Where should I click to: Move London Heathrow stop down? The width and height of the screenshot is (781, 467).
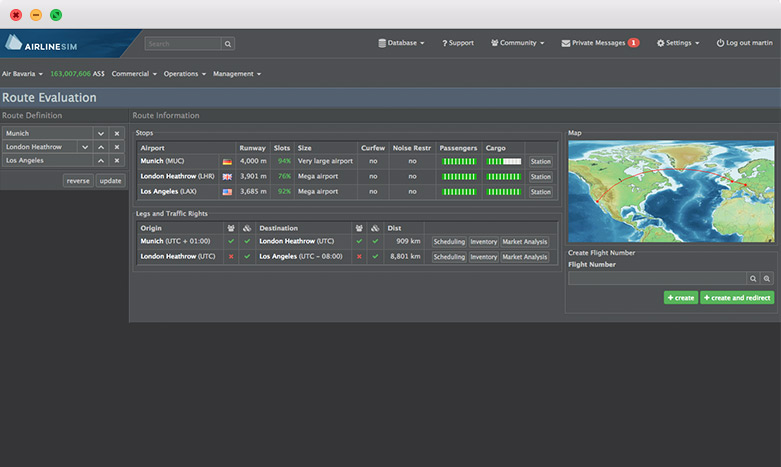tap(85, 147)
